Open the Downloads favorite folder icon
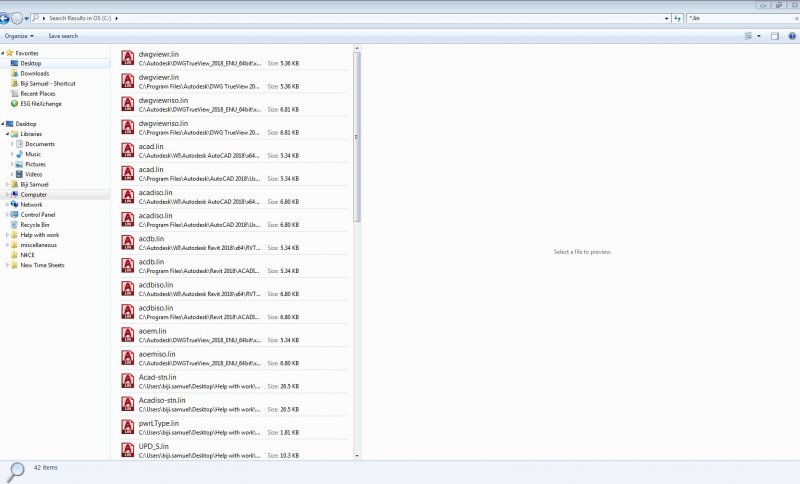This screenshot has height=484, width=800. click(14, 73)
